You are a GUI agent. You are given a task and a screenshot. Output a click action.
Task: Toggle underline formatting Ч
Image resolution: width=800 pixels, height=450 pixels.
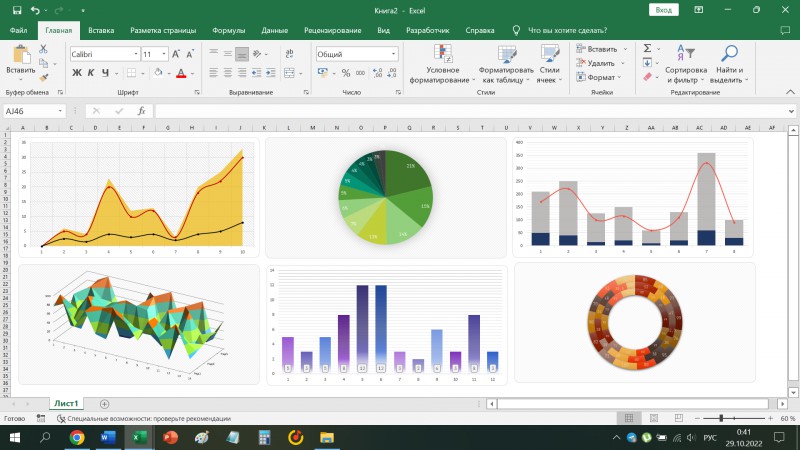coord(105,73)
